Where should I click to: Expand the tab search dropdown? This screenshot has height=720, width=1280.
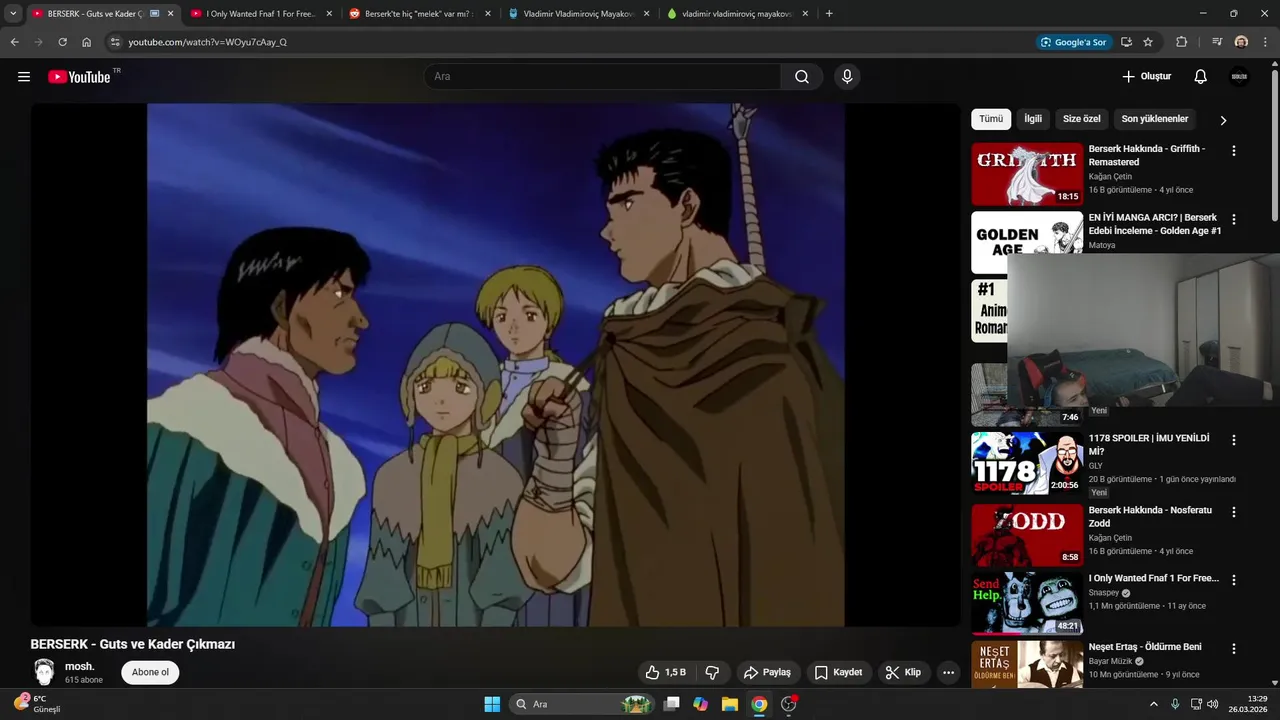coord(13,14)
